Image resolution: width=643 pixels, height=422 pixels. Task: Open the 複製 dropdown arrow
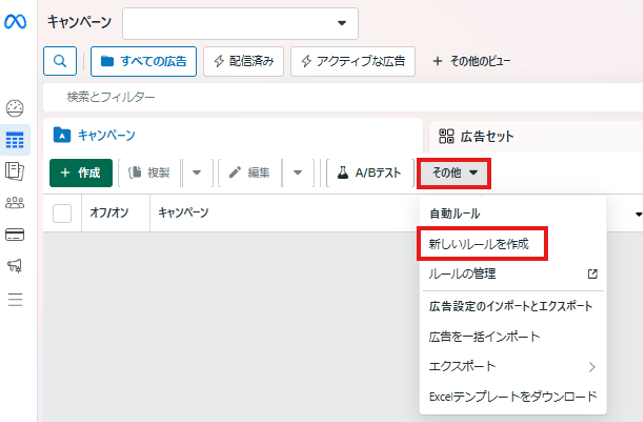pyautogui.click(x=197, y=173)
